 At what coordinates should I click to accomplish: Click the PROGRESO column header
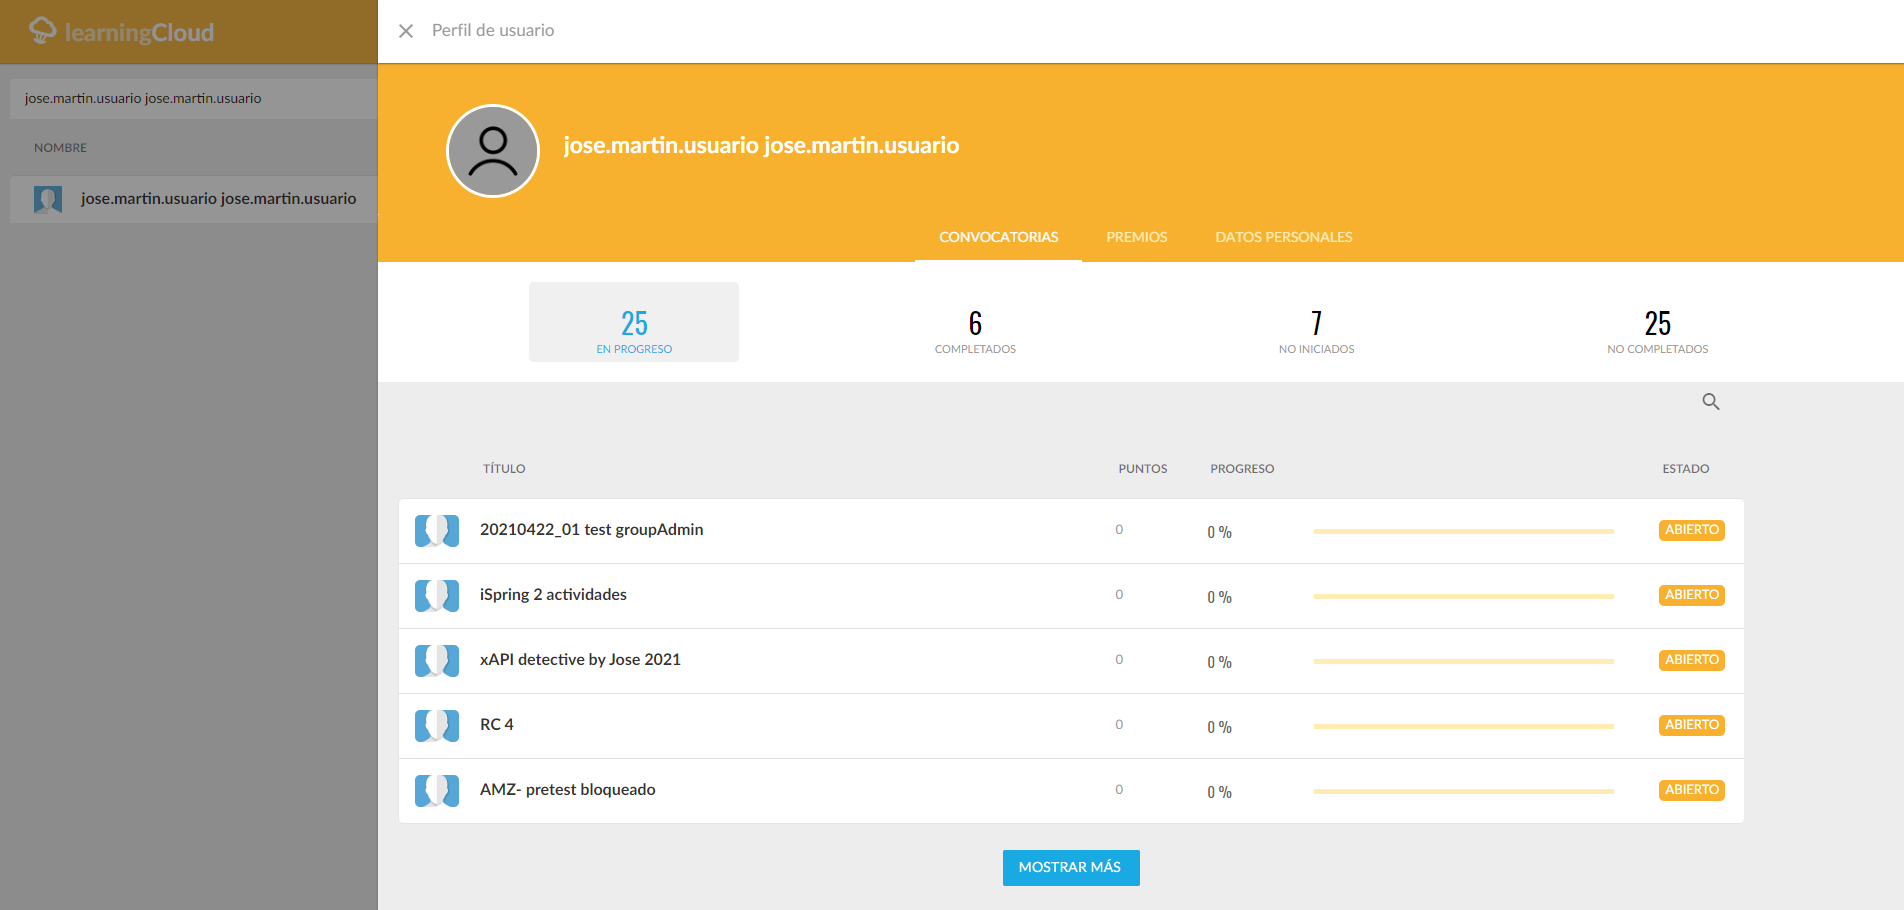(1242, 469)
